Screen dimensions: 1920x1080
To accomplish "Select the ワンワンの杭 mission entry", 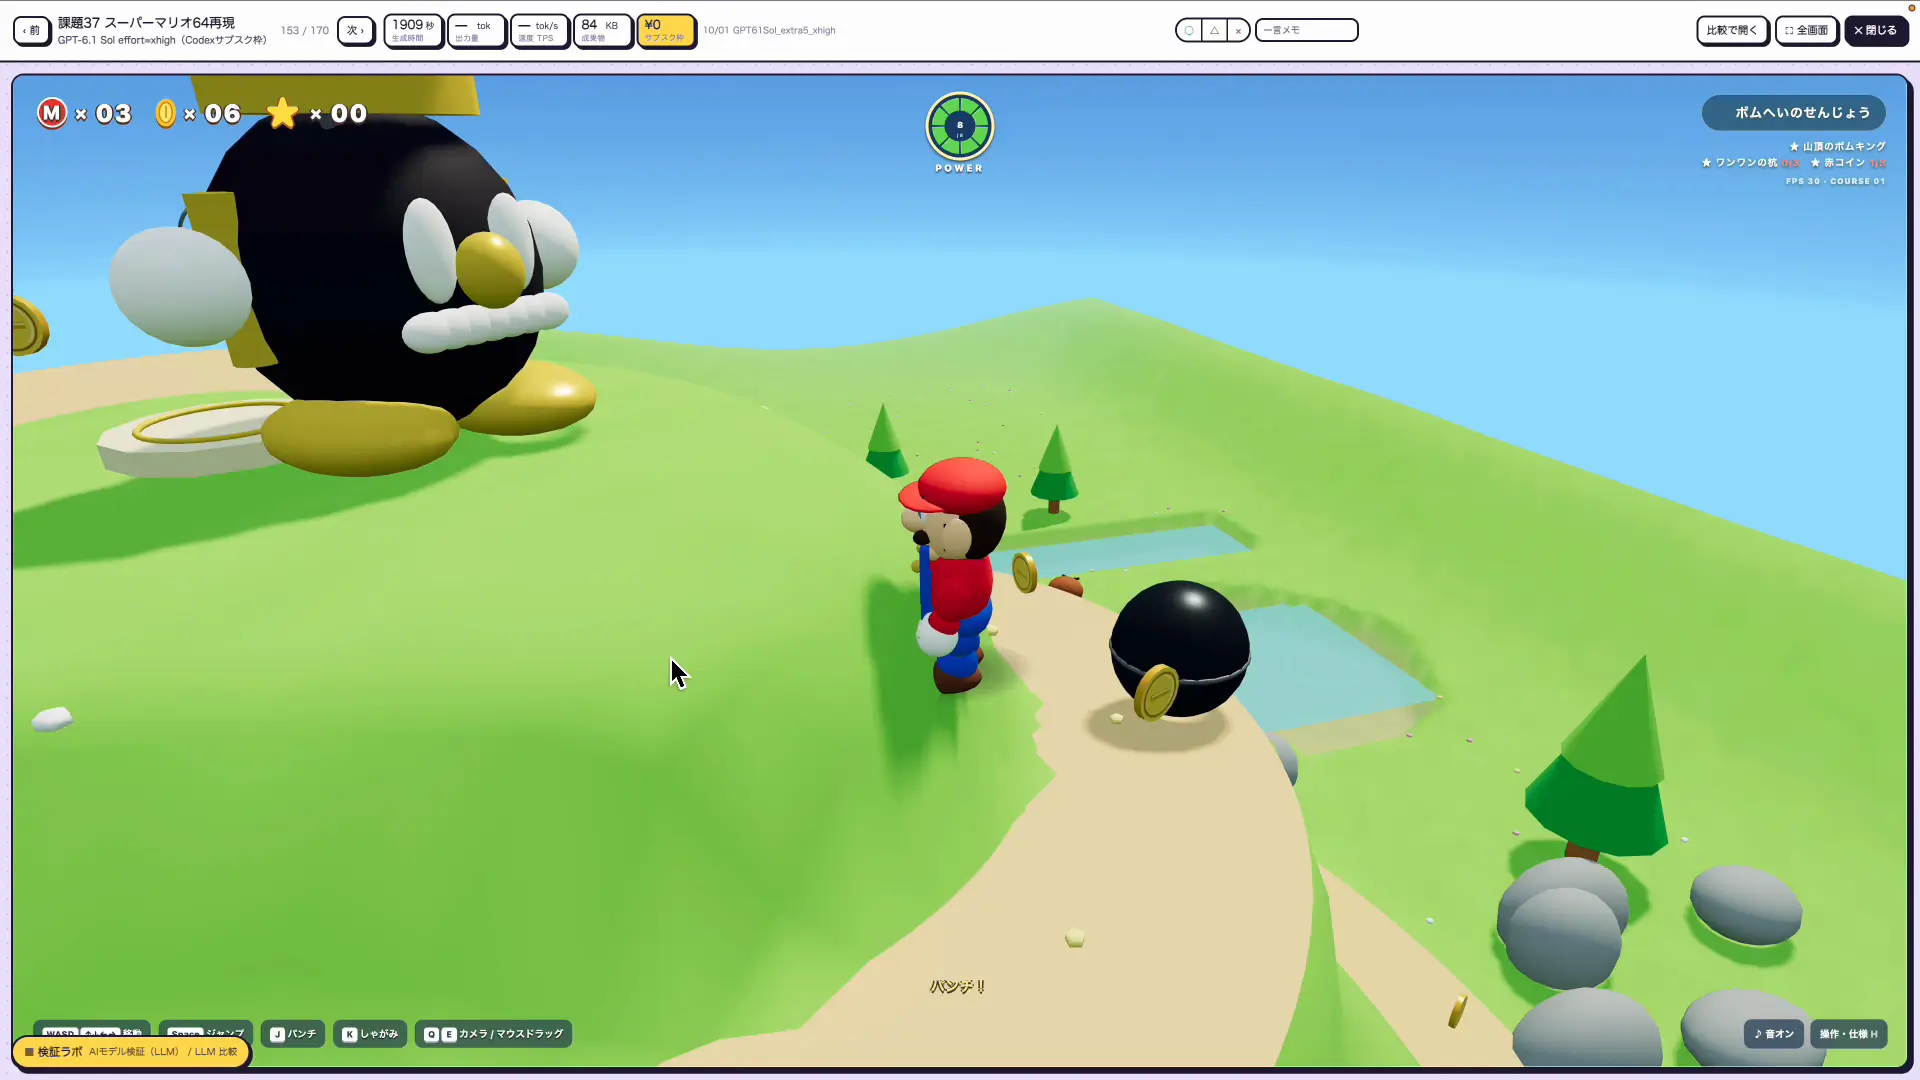I will click(x=1750, y=162).
